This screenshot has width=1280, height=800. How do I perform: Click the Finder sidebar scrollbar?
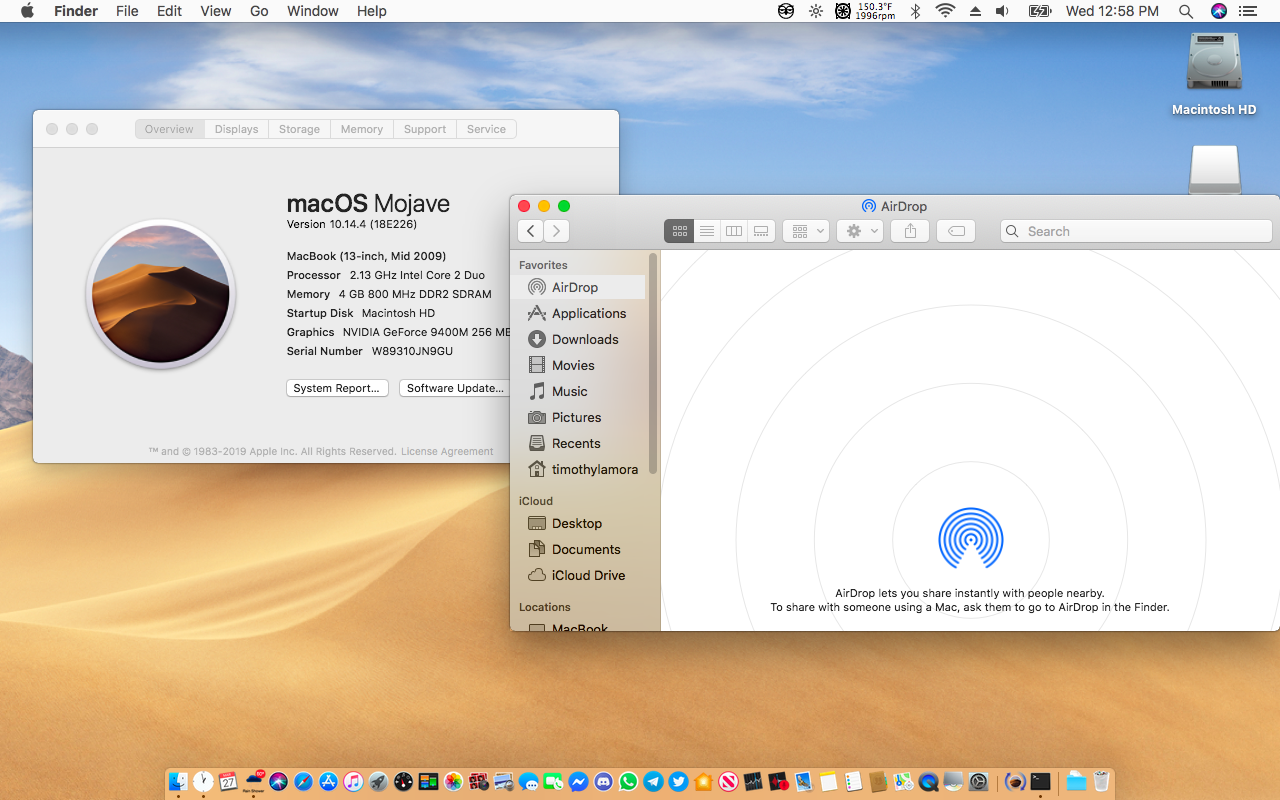click(x=653, y=363)
